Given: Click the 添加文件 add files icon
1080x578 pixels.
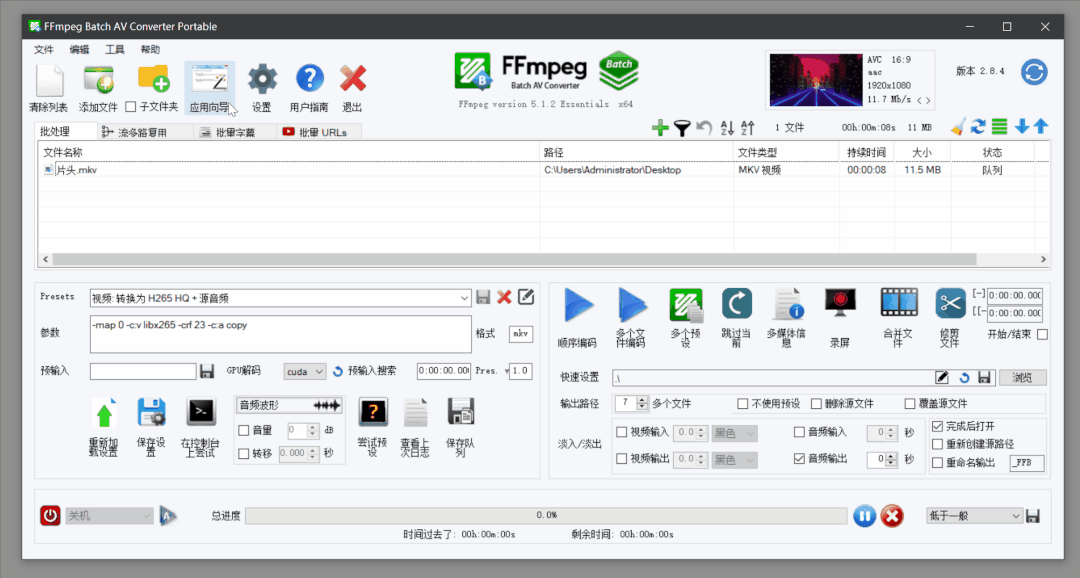Looking at the screenshot, I should (99, 80).
